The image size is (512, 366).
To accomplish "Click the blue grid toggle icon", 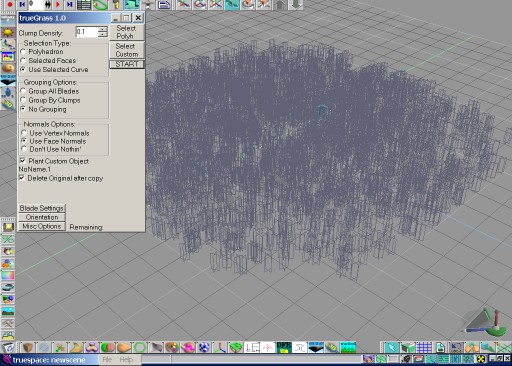I will (424, 347).
